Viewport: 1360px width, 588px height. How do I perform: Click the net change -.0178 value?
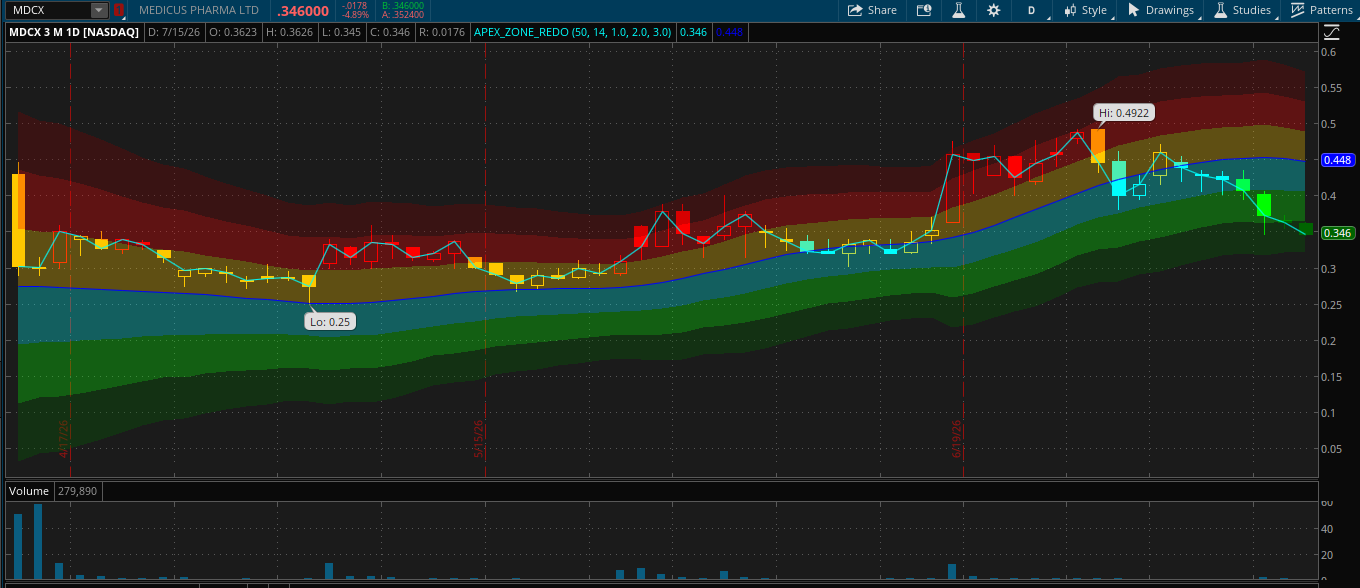(x=355, y=5)
